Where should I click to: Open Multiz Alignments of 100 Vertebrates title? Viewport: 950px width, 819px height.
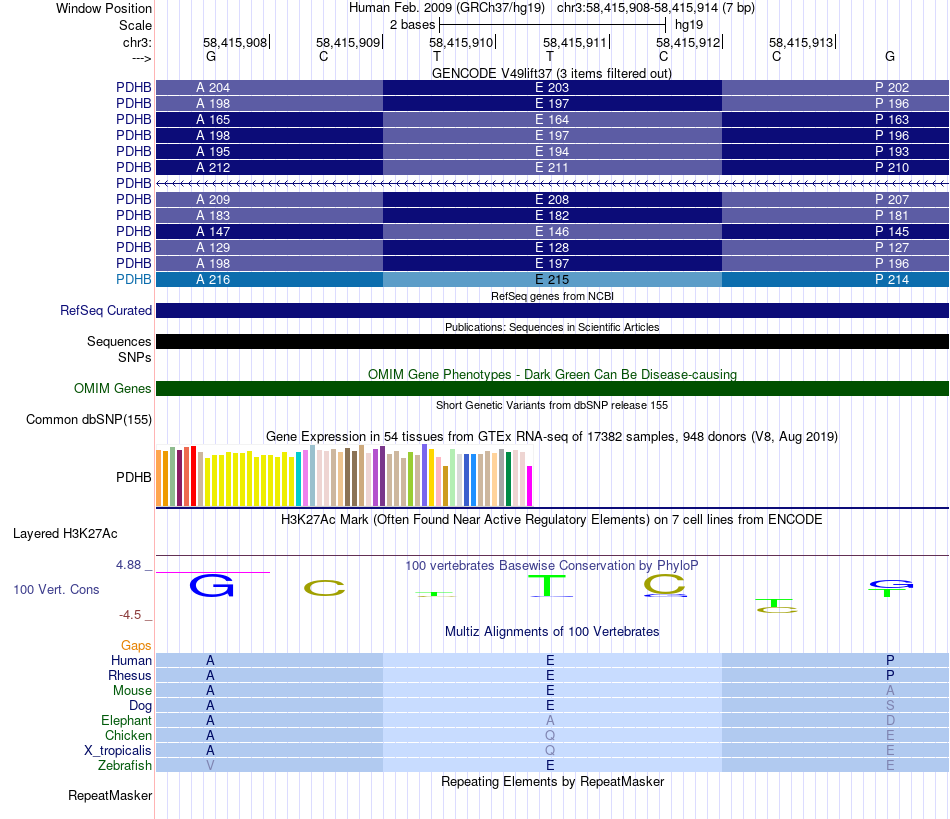[x=552, y=631]
